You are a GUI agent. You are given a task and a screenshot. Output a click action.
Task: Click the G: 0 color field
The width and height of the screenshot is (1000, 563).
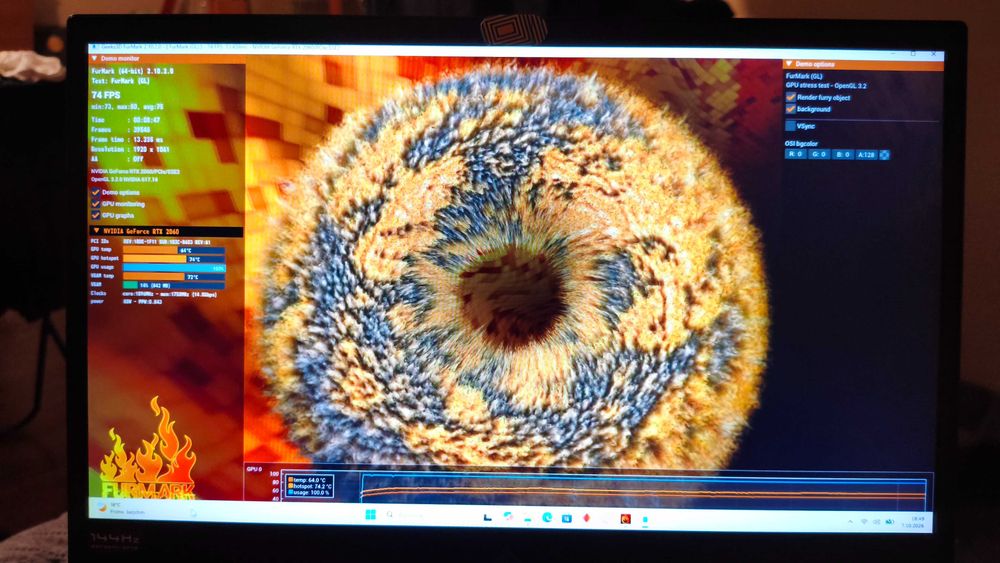tap(820, 154)
